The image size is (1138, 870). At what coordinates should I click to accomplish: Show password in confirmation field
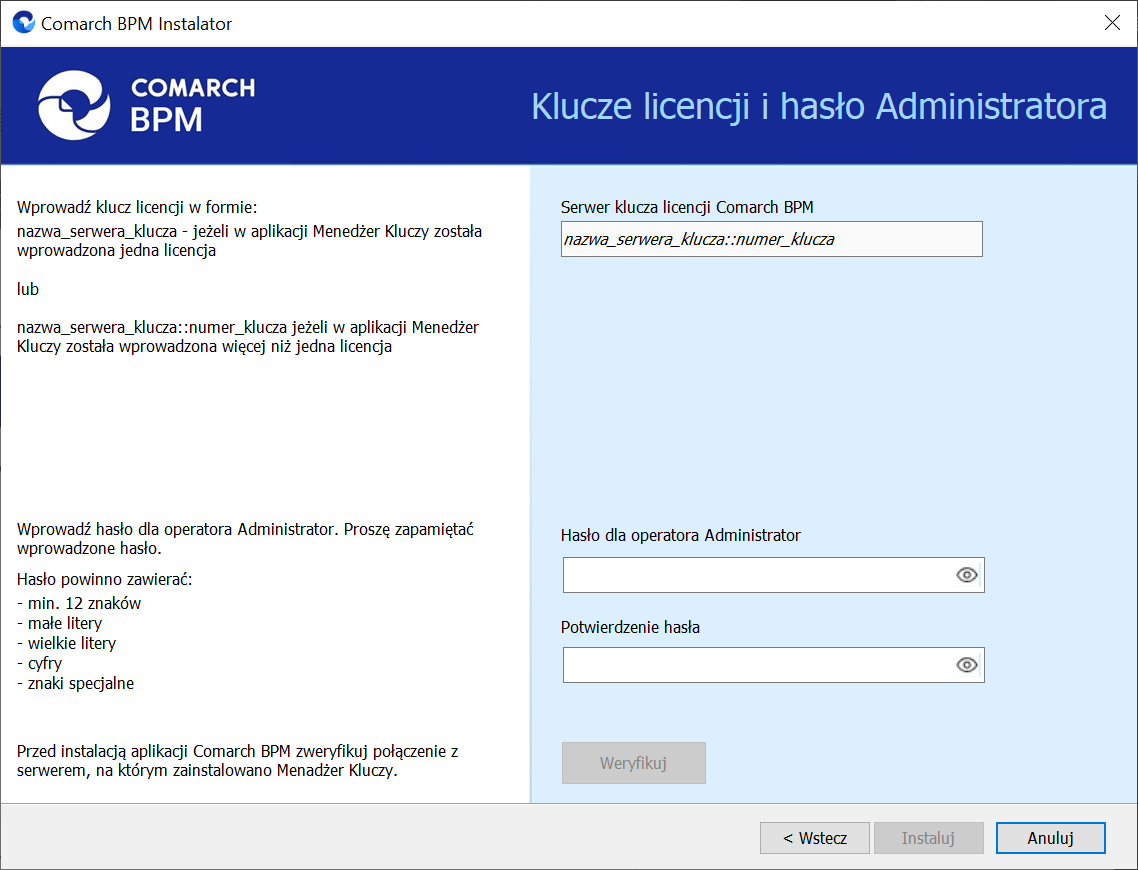[x=967, y=665]
